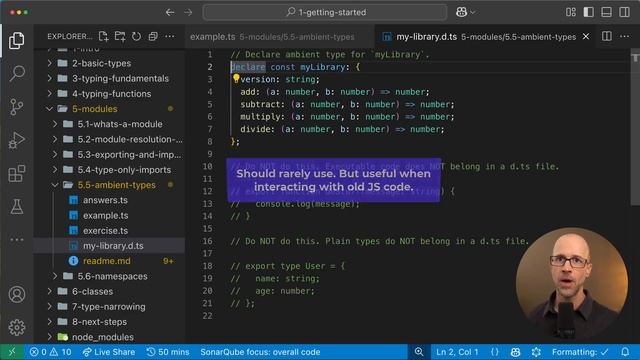Click the sparkle gear status bar icon
640x360 pixels.
tap(536, 352)
